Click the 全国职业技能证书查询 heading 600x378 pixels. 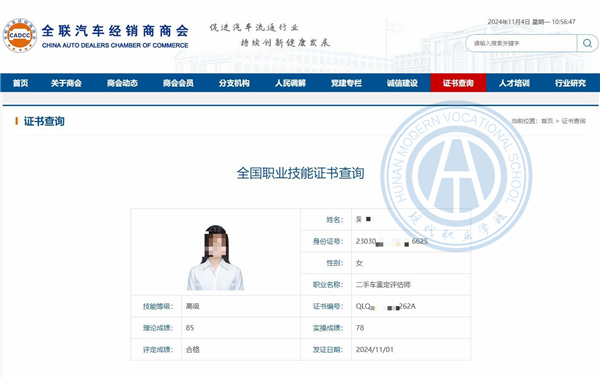click(300, 173)
